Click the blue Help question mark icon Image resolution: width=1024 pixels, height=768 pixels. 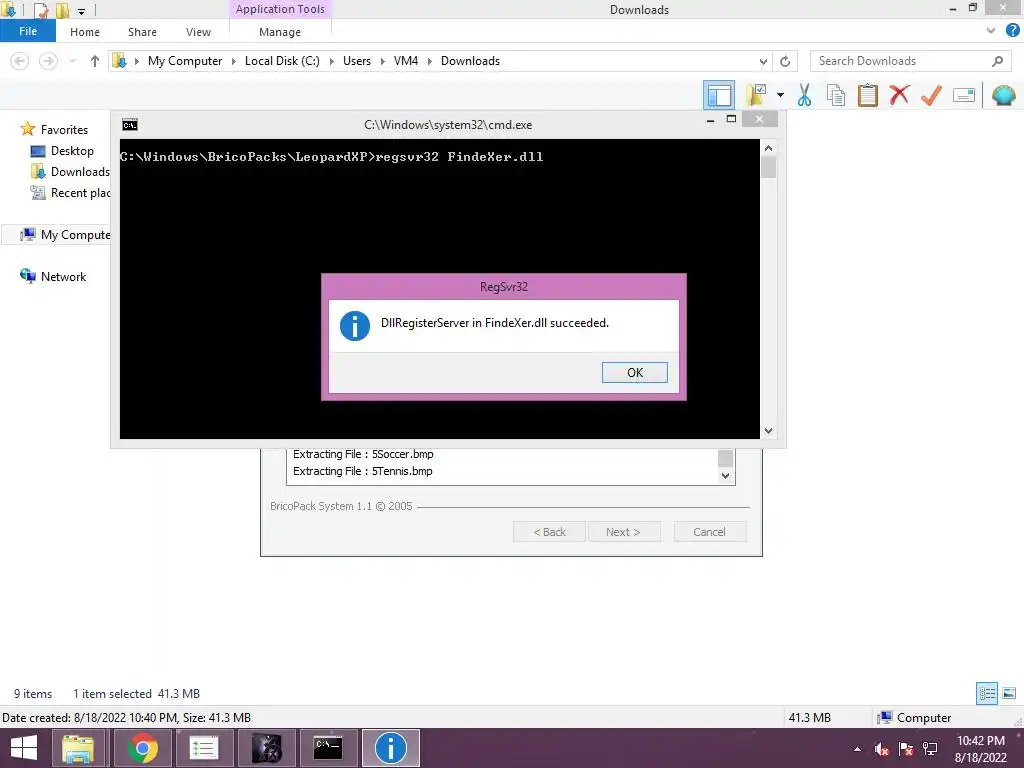[x=1012, y=30]
